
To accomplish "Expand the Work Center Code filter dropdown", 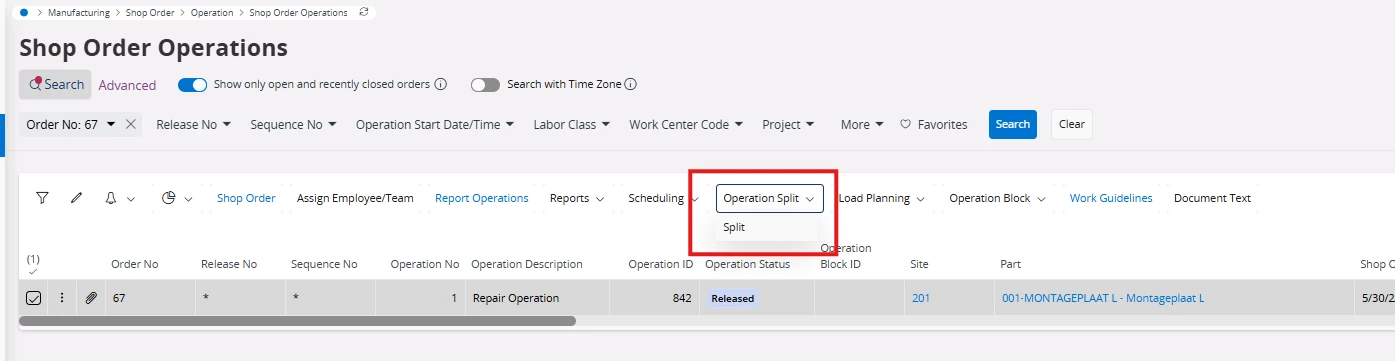I will pyautogui.click(x=686, y=125).
